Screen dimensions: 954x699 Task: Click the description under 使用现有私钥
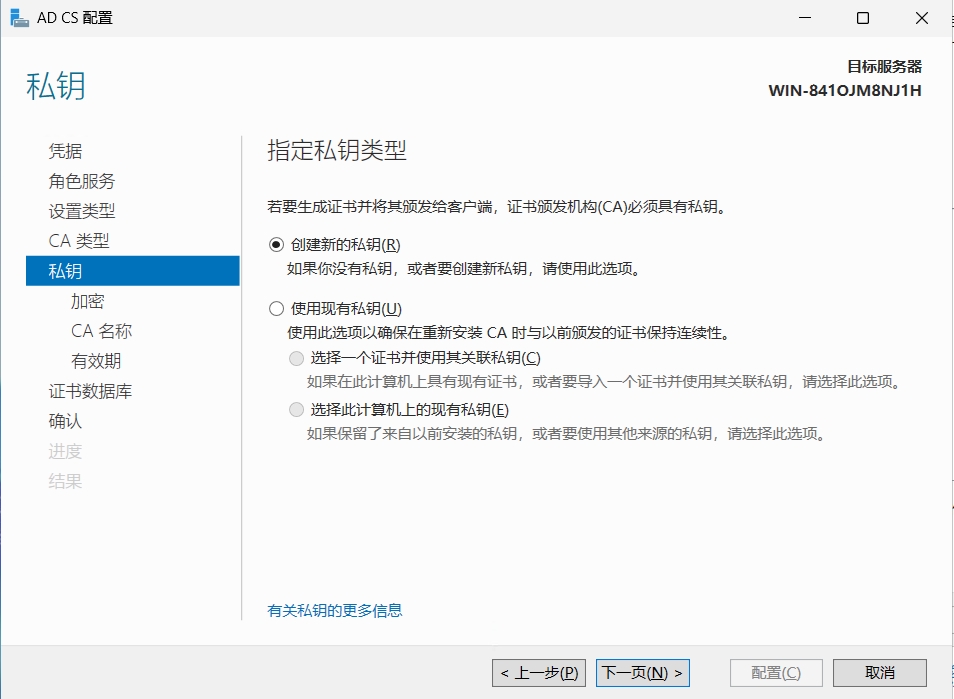tap(510, 333)
